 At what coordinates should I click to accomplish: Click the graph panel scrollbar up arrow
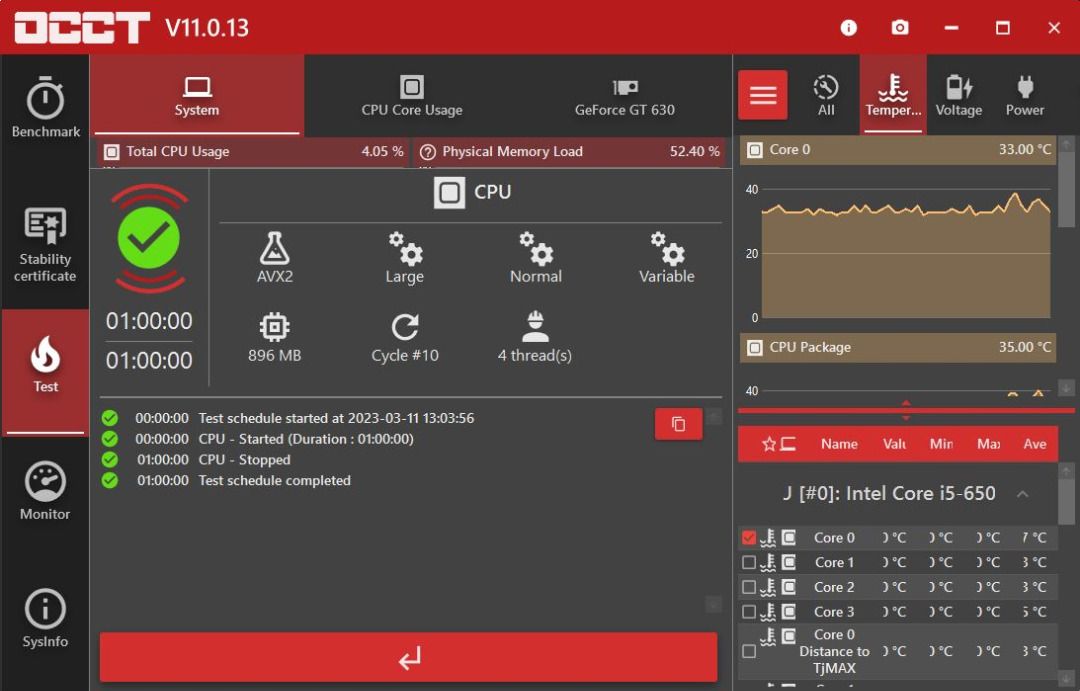point(1066,144)
